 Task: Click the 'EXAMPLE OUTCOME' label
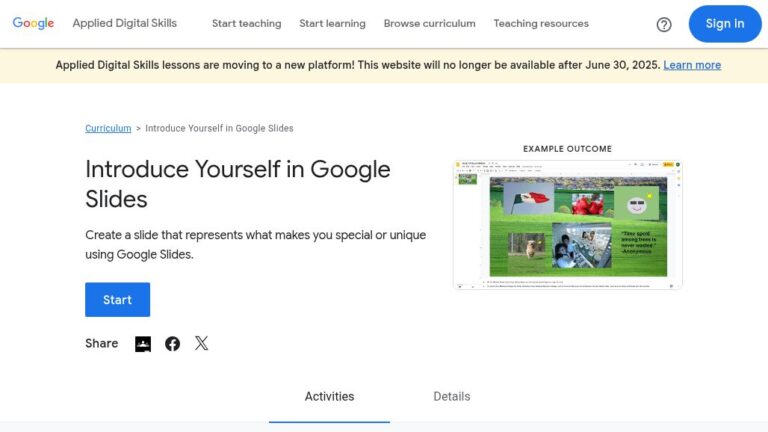coord(567,149)
